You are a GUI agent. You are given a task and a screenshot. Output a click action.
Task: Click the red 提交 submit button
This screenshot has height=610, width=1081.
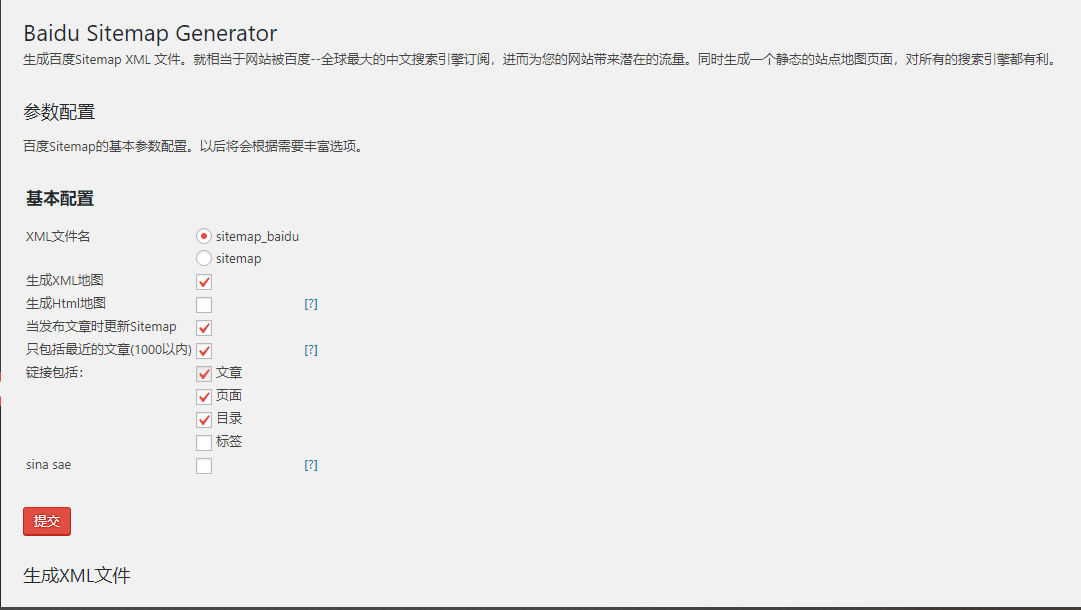47,521
